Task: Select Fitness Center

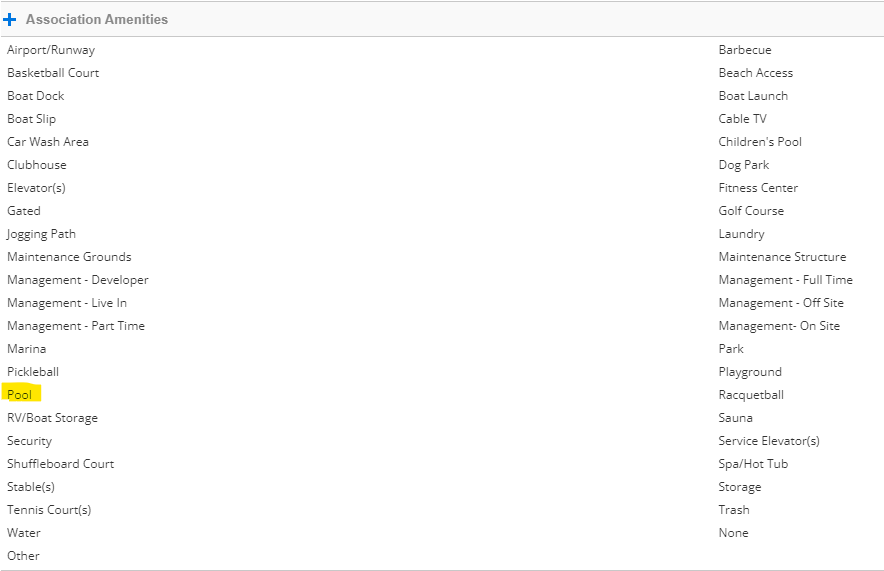Action: coord(758,188)
